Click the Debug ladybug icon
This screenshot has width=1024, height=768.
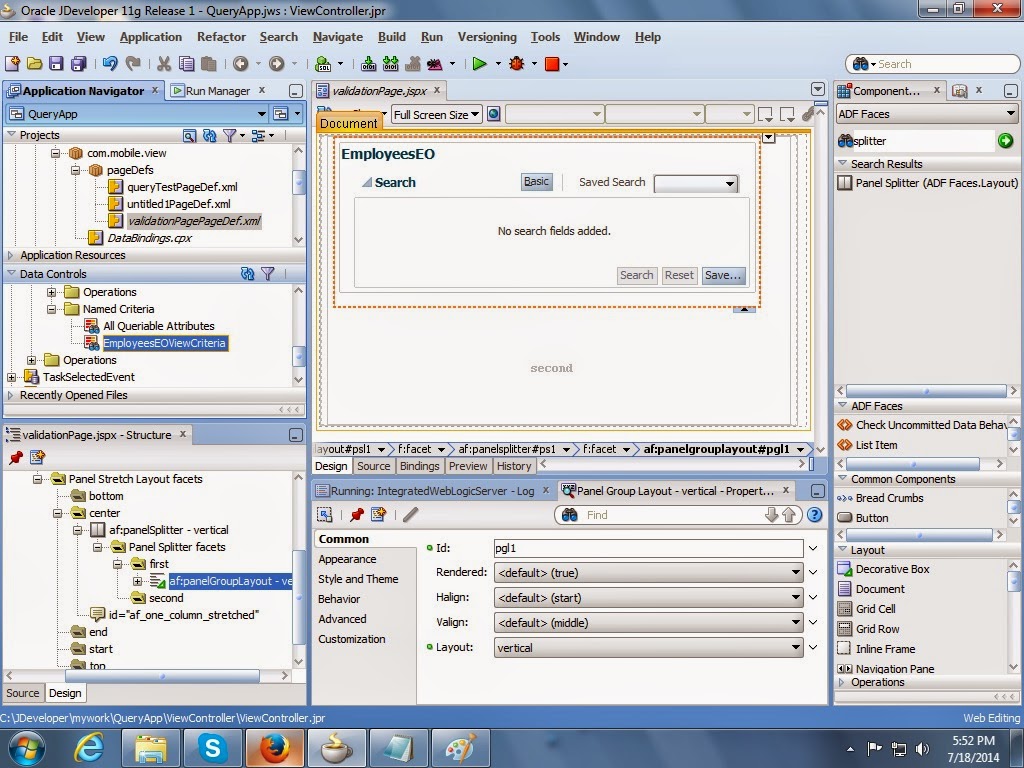(x=517, y=63)
